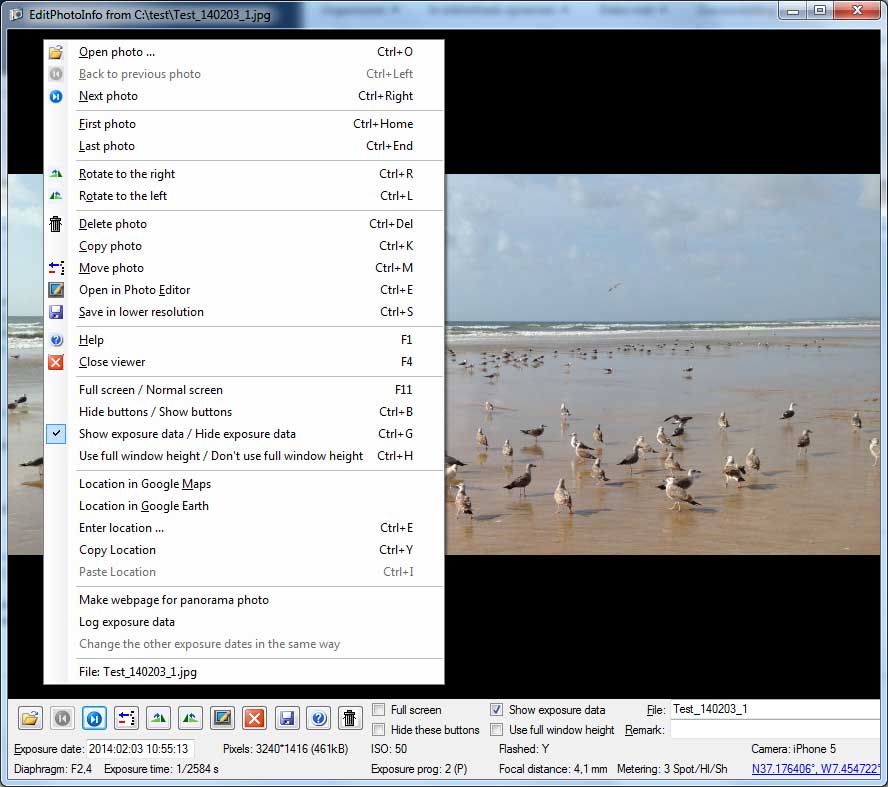This screenshot has width=888, height=787.
Task: Click the Move photo toolbar icon
Action: 127,718
